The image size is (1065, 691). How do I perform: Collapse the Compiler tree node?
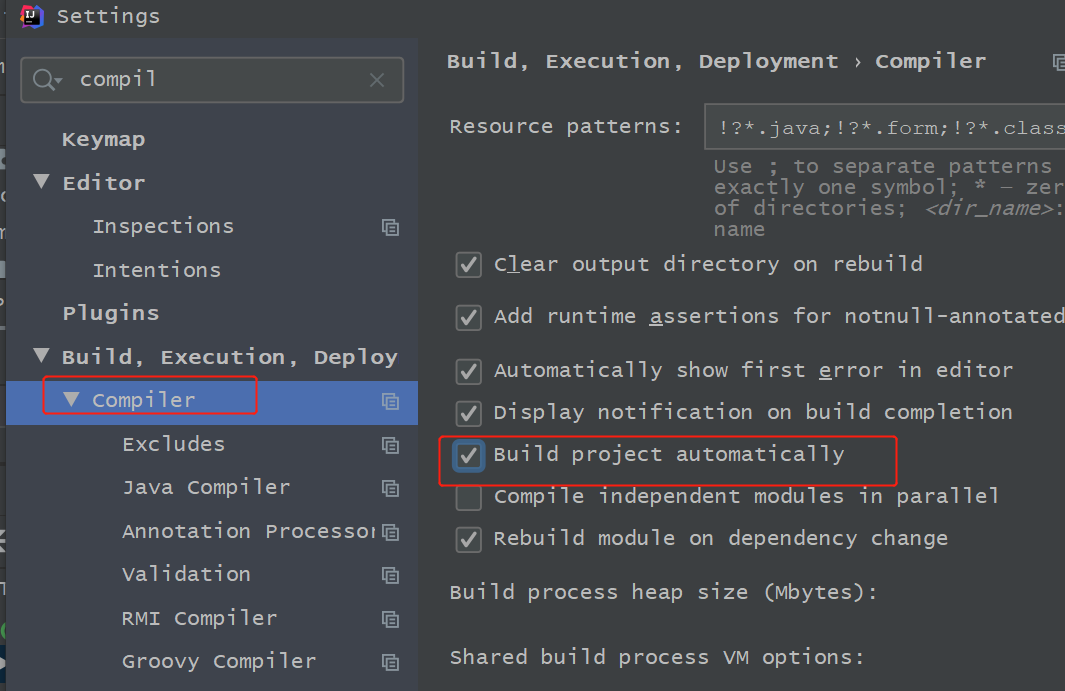tap(71, 400)
